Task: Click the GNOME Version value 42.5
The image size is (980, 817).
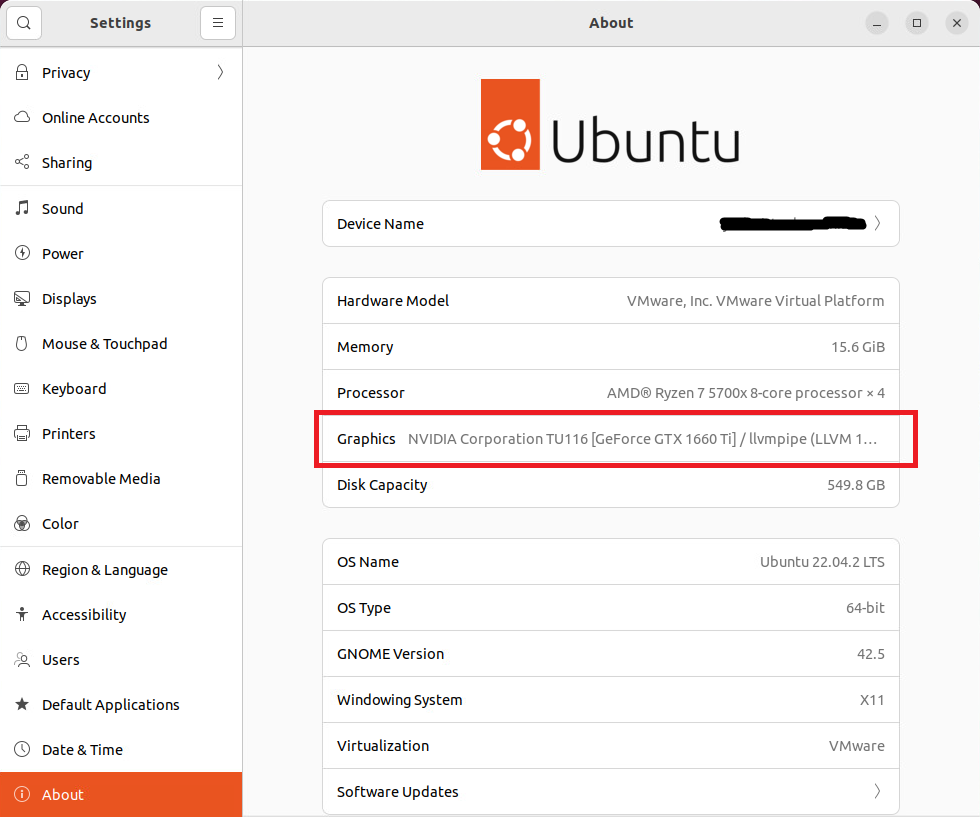Action: click(x=871, y=654)
